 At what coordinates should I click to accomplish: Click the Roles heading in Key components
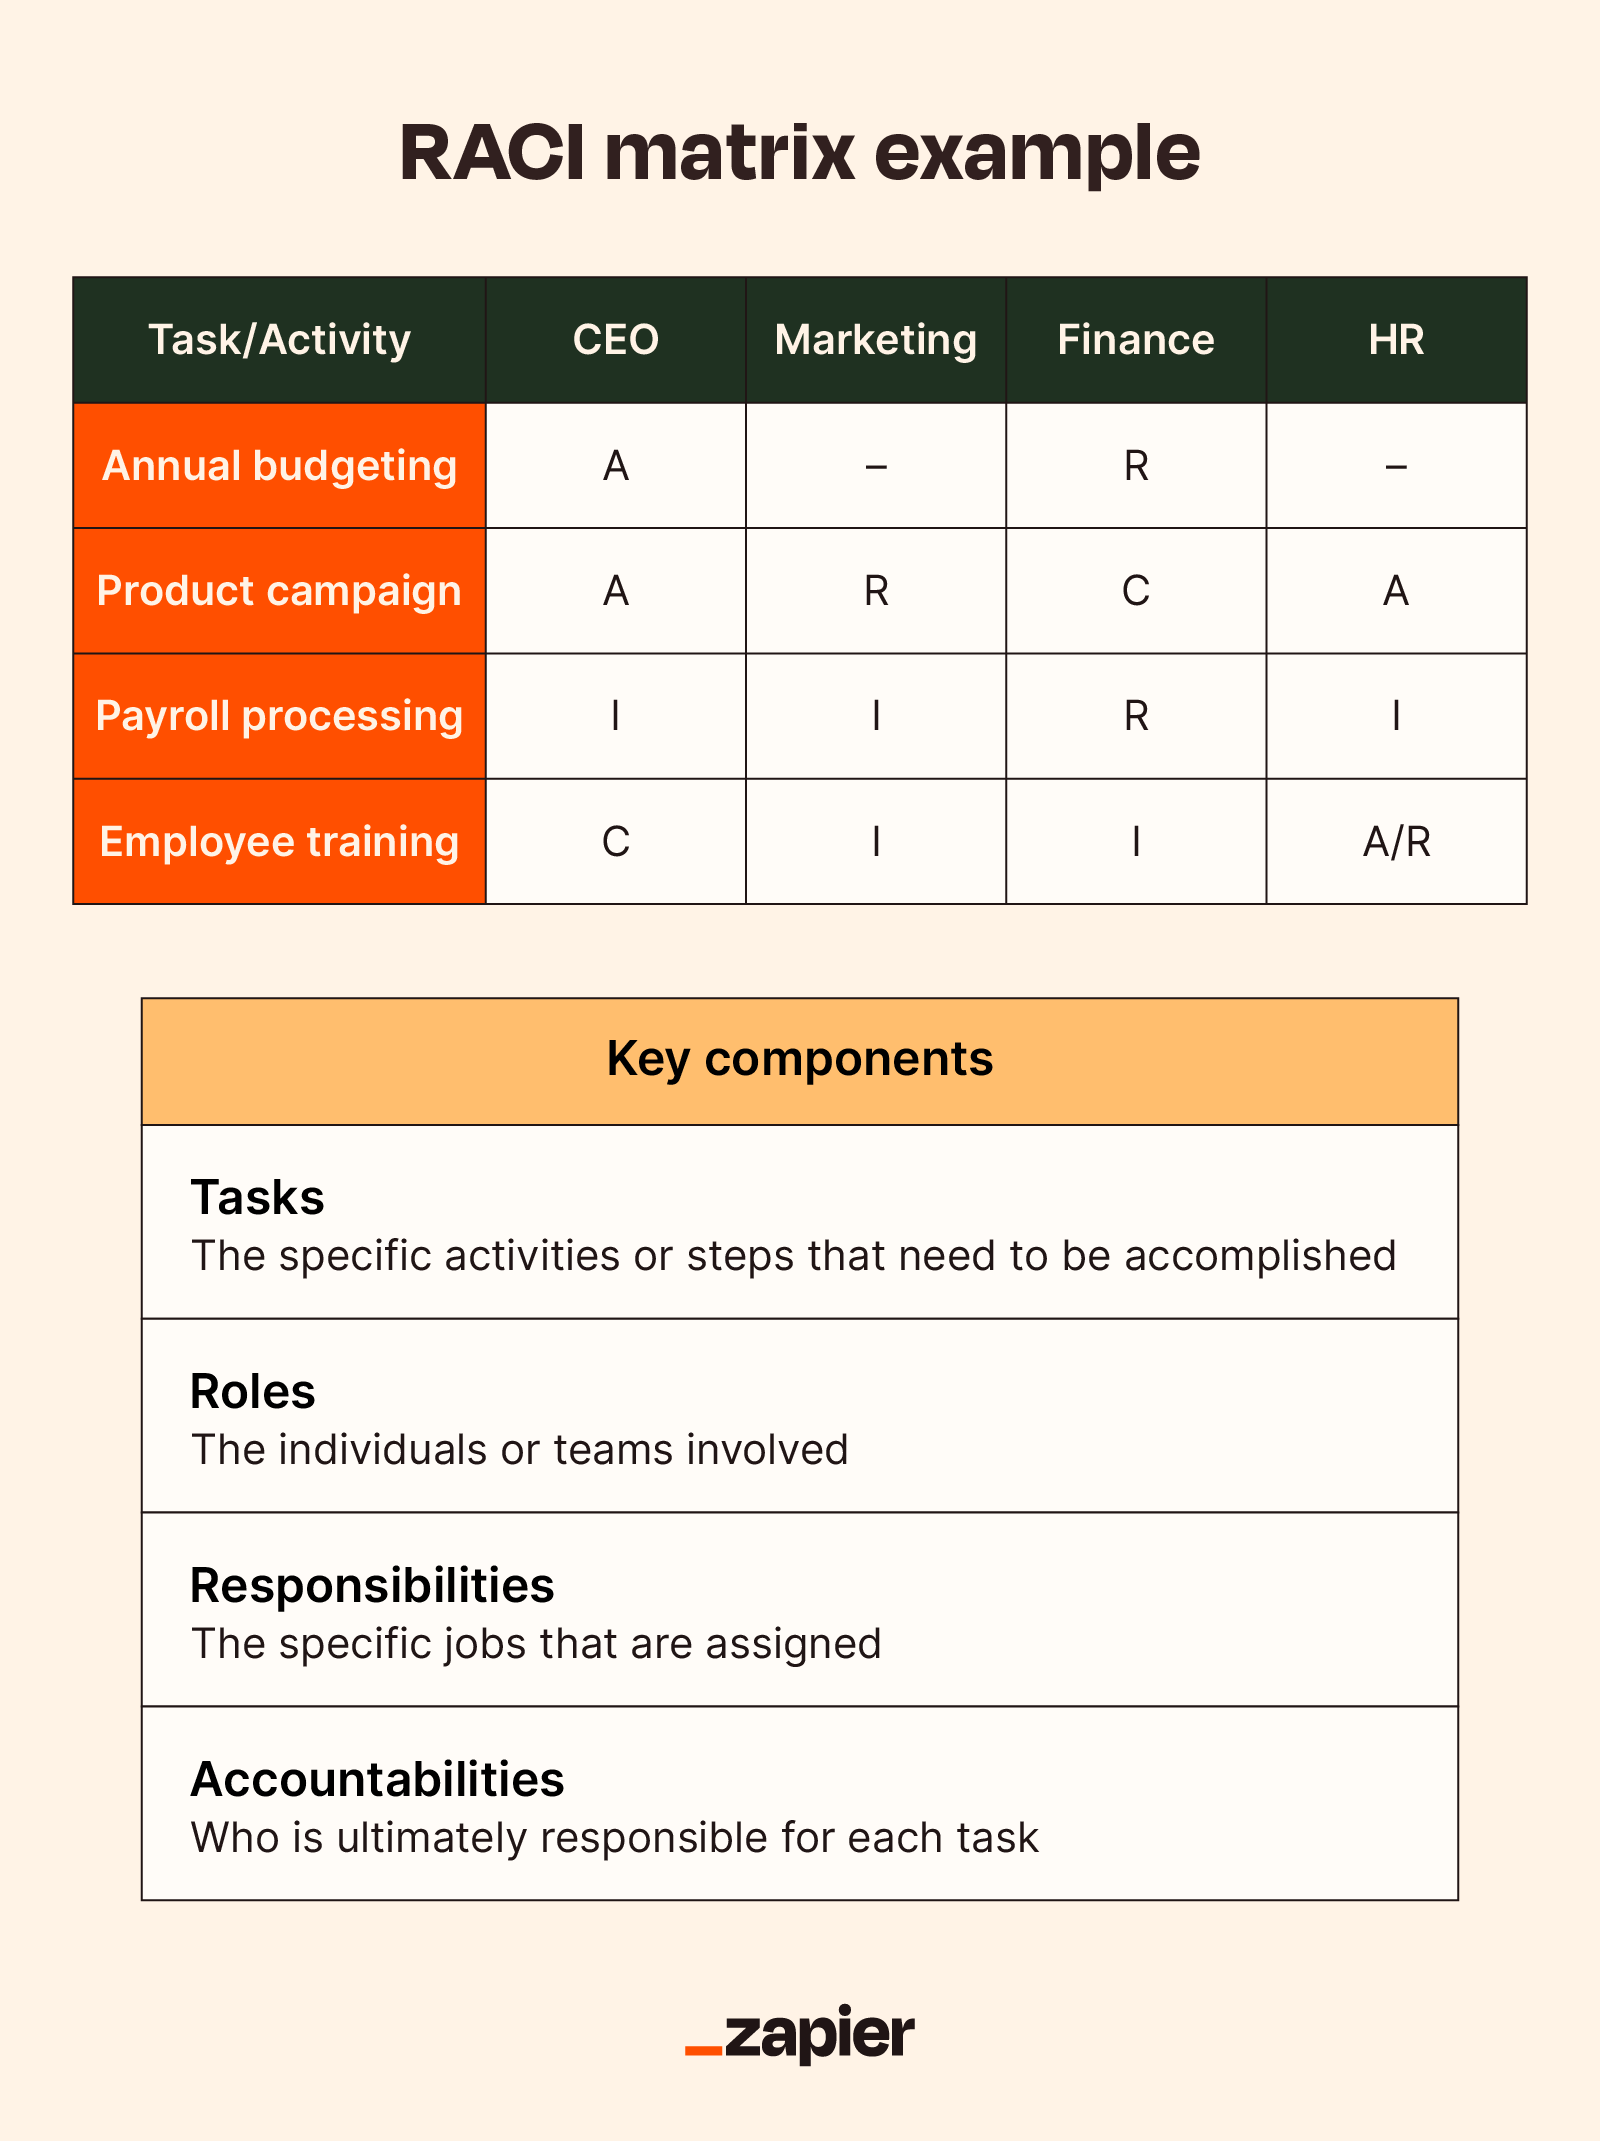(x=253, y=1391)
